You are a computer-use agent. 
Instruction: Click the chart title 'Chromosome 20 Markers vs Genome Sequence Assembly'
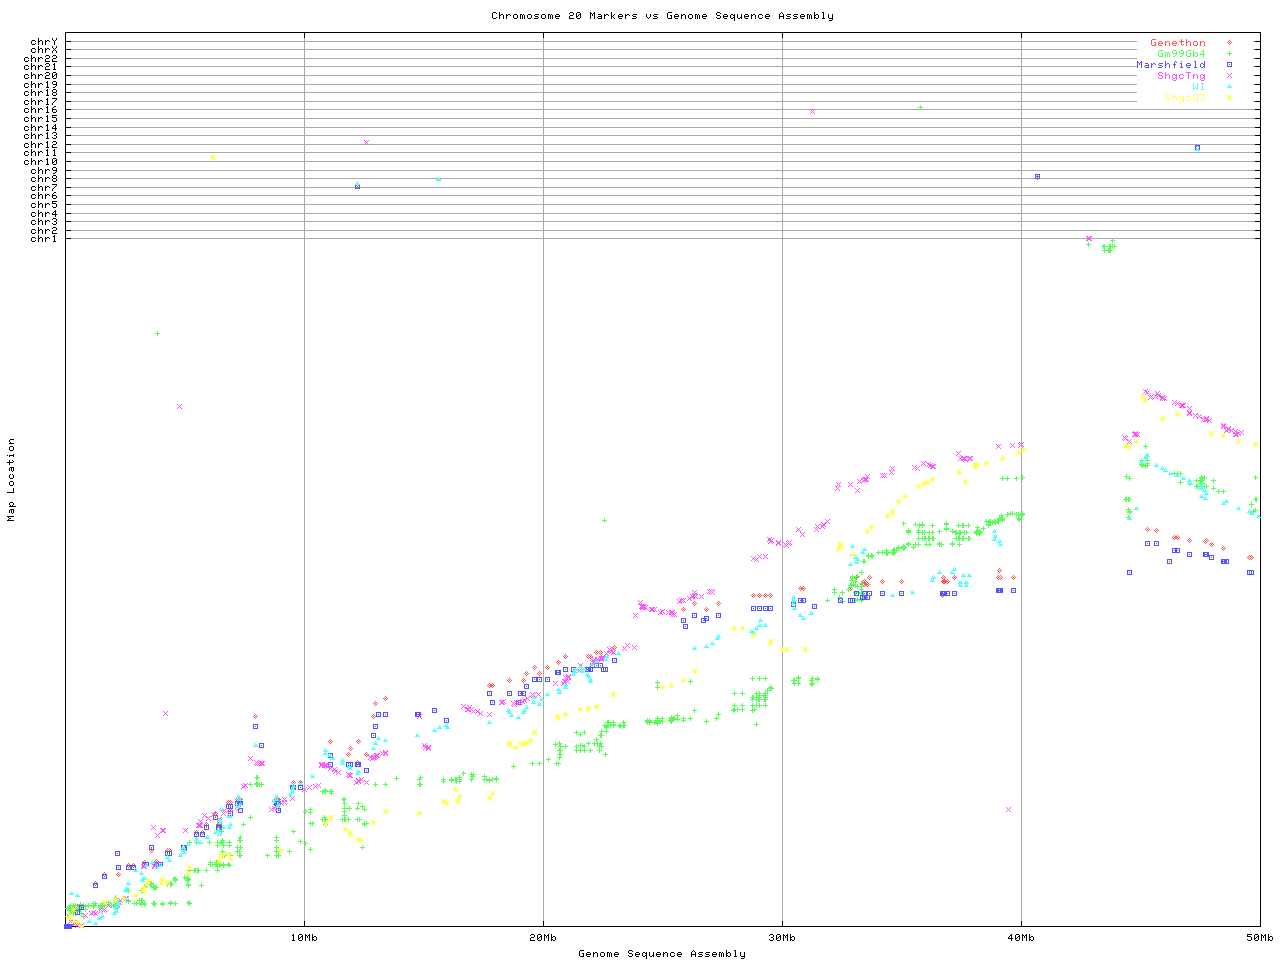coord(662,16)
